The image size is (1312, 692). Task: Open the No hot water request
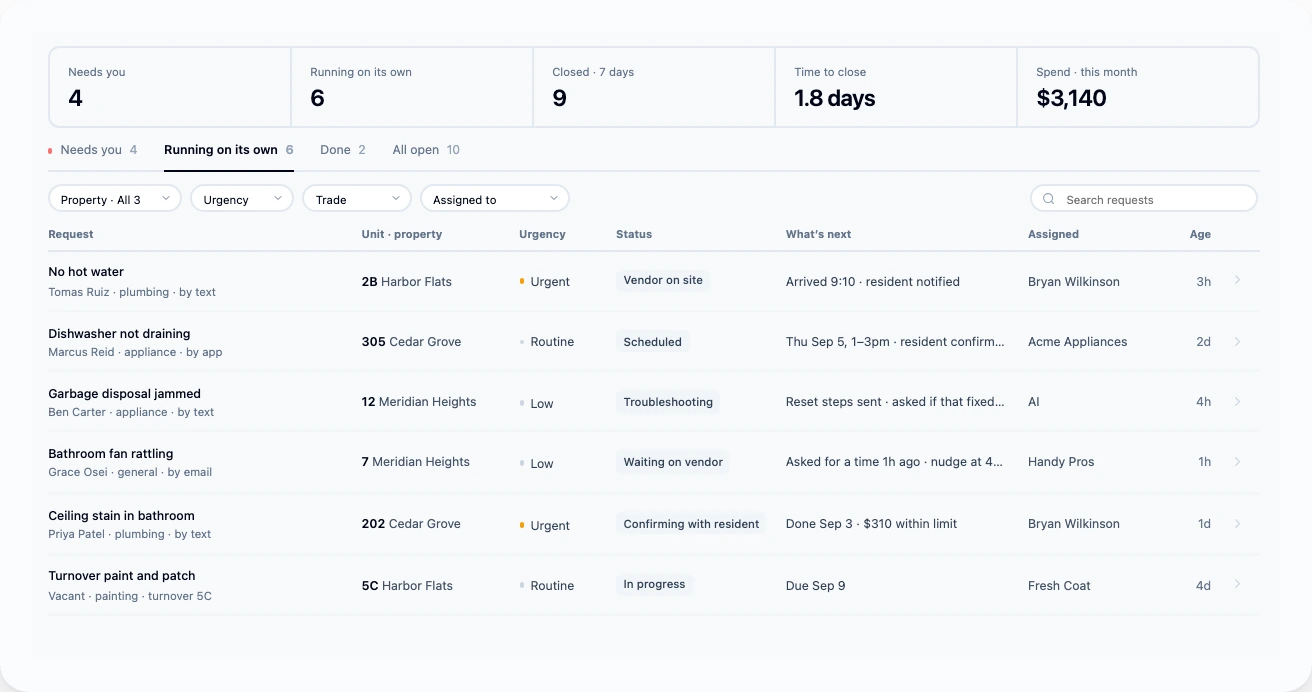tap(654, 281)
